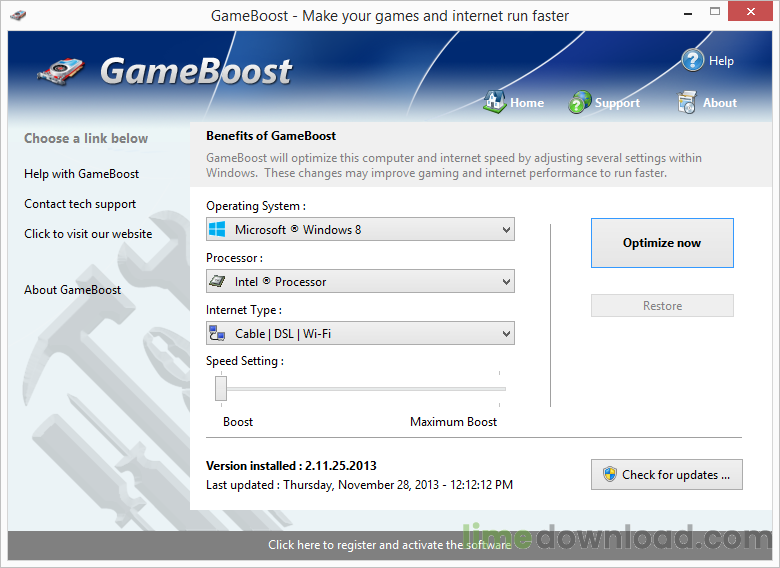Click the Maximum Boost label
This screenshot has width=780, height=568.
453,422
